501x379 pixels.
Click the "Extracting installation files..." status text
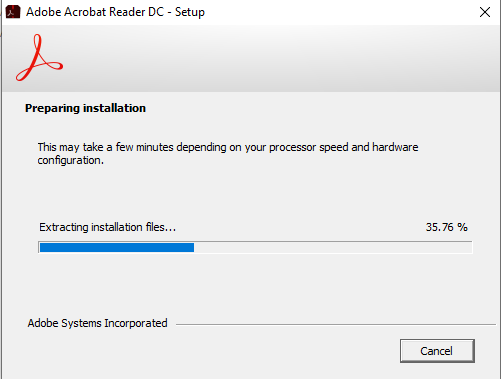click(x=107, y=227)
